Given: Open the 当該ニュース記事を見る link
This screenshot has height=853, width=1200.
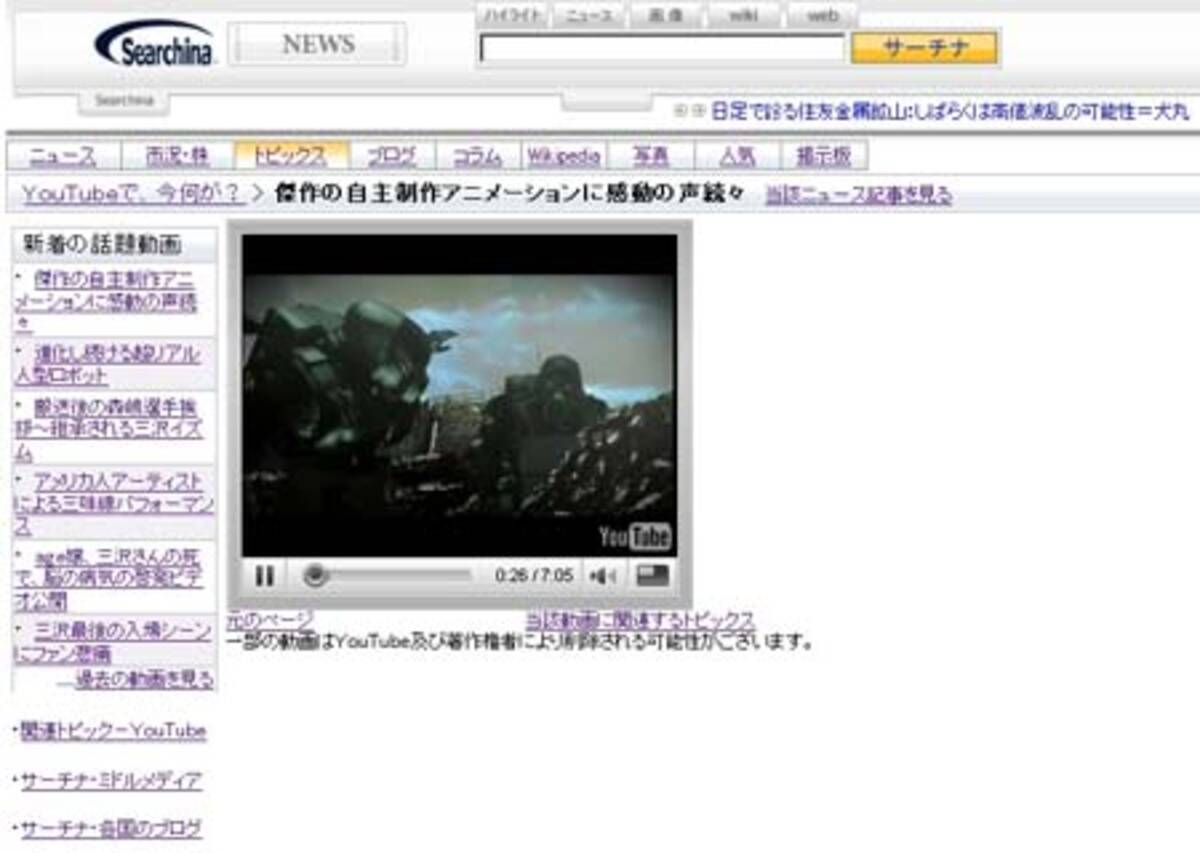Looking at the screenshot, I should click(858, 195).
